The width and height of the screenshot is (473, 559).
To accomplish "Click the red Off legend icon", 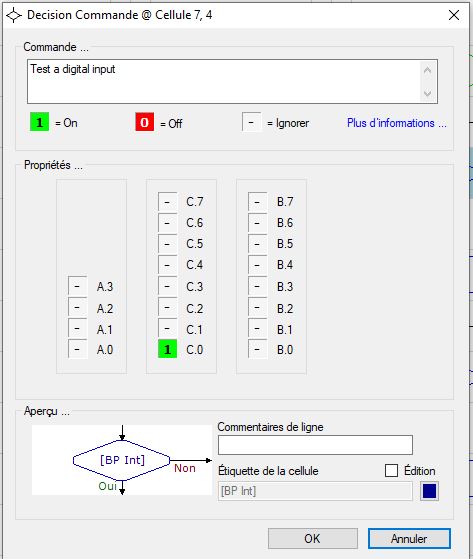I will click(x=144, y=122).
